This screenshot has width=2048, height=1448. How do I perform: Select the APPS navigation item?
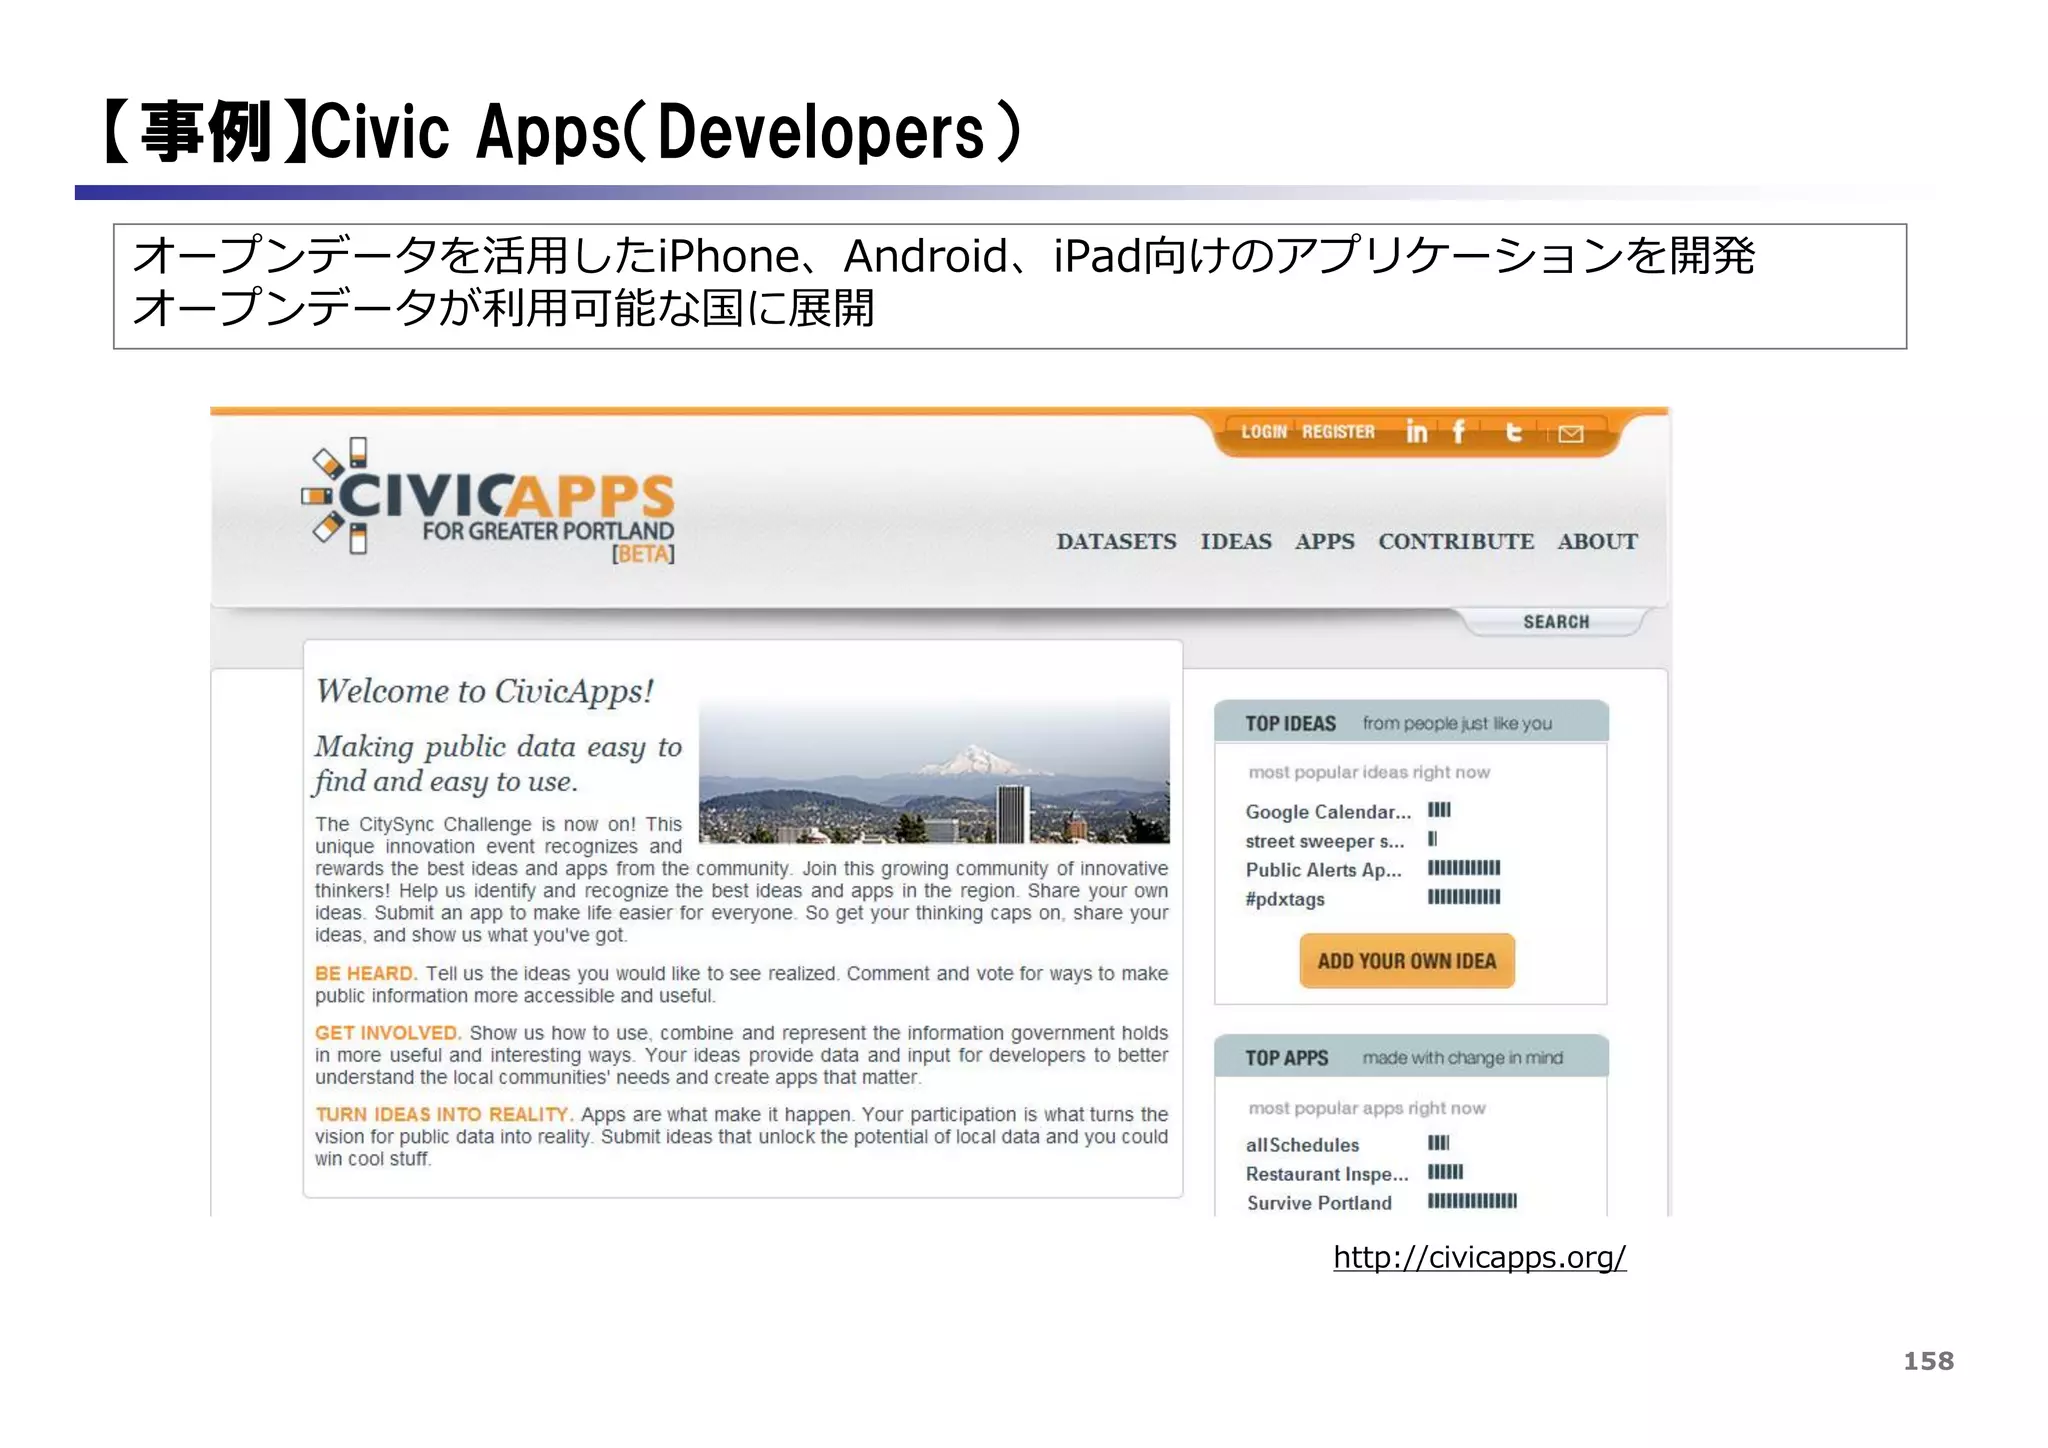[x=1325, y=542]
